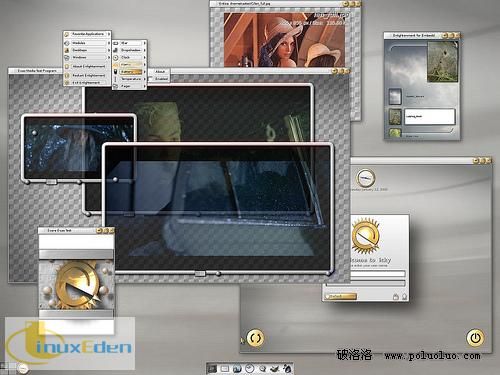Click the dark terminal icon in the bottom dock
This screenshot has height=375, width=500.
(x=212, y=369)
